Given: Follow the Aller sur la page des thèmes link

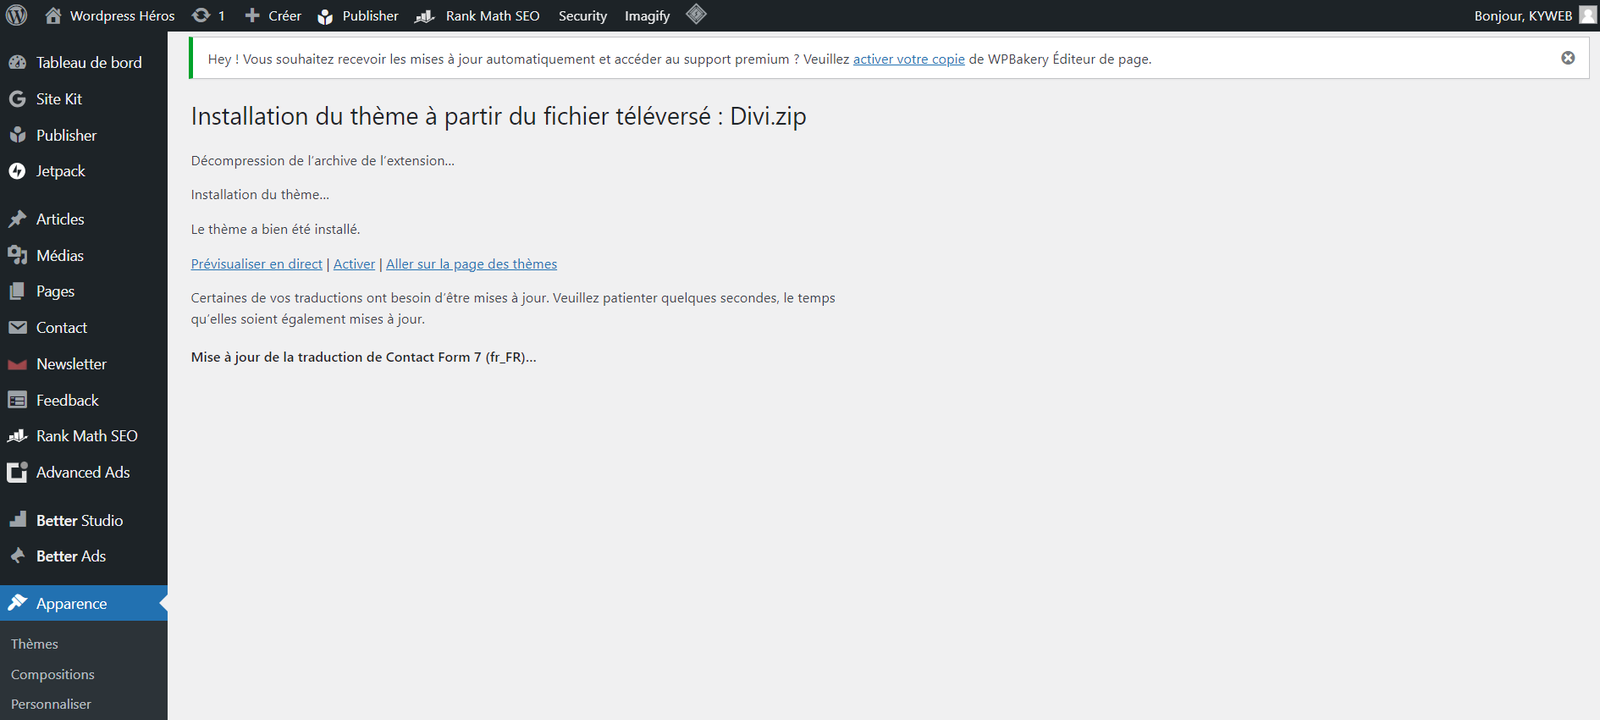Looking at the screenshot, I should click(x=471, y=264).
